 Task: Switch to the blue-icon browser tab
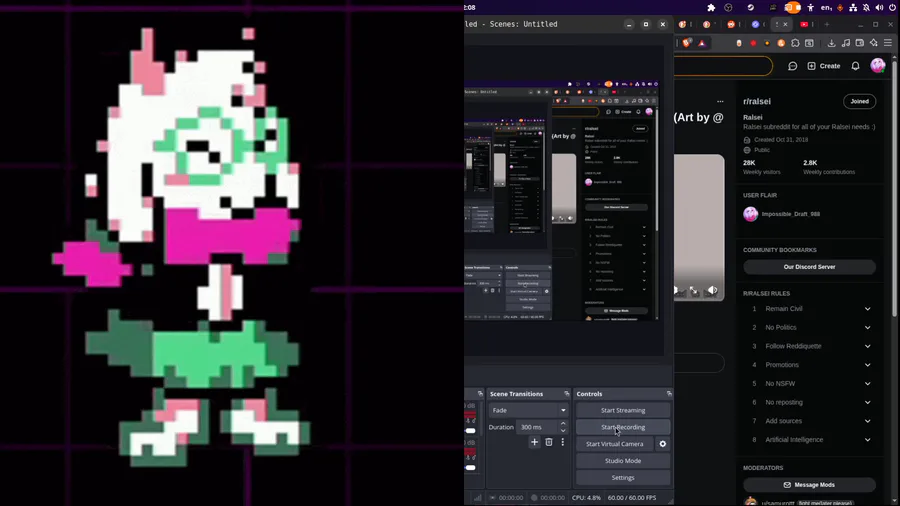[x=757, y=25]
